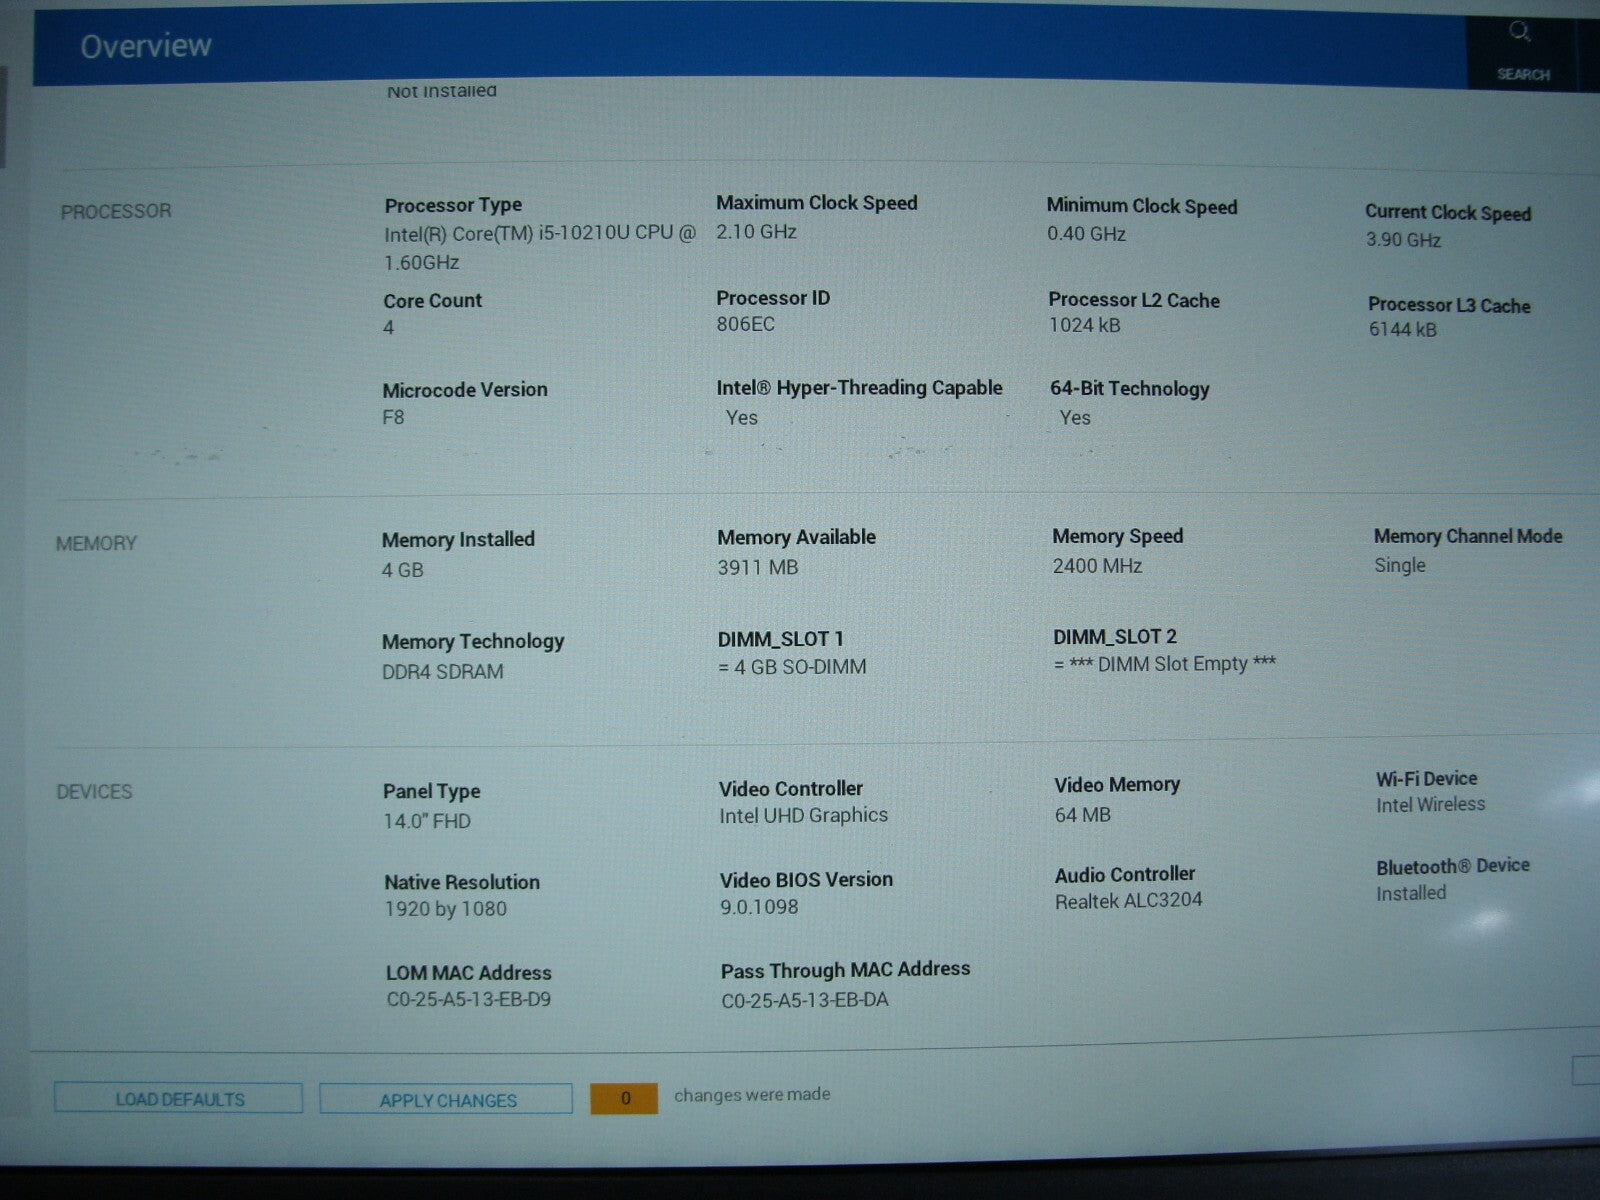1600x1200 pixels.
Task: Click the Current Clock Speed 3.90 GHz value
Action: pyautogui.click(x=1403, y=240)
